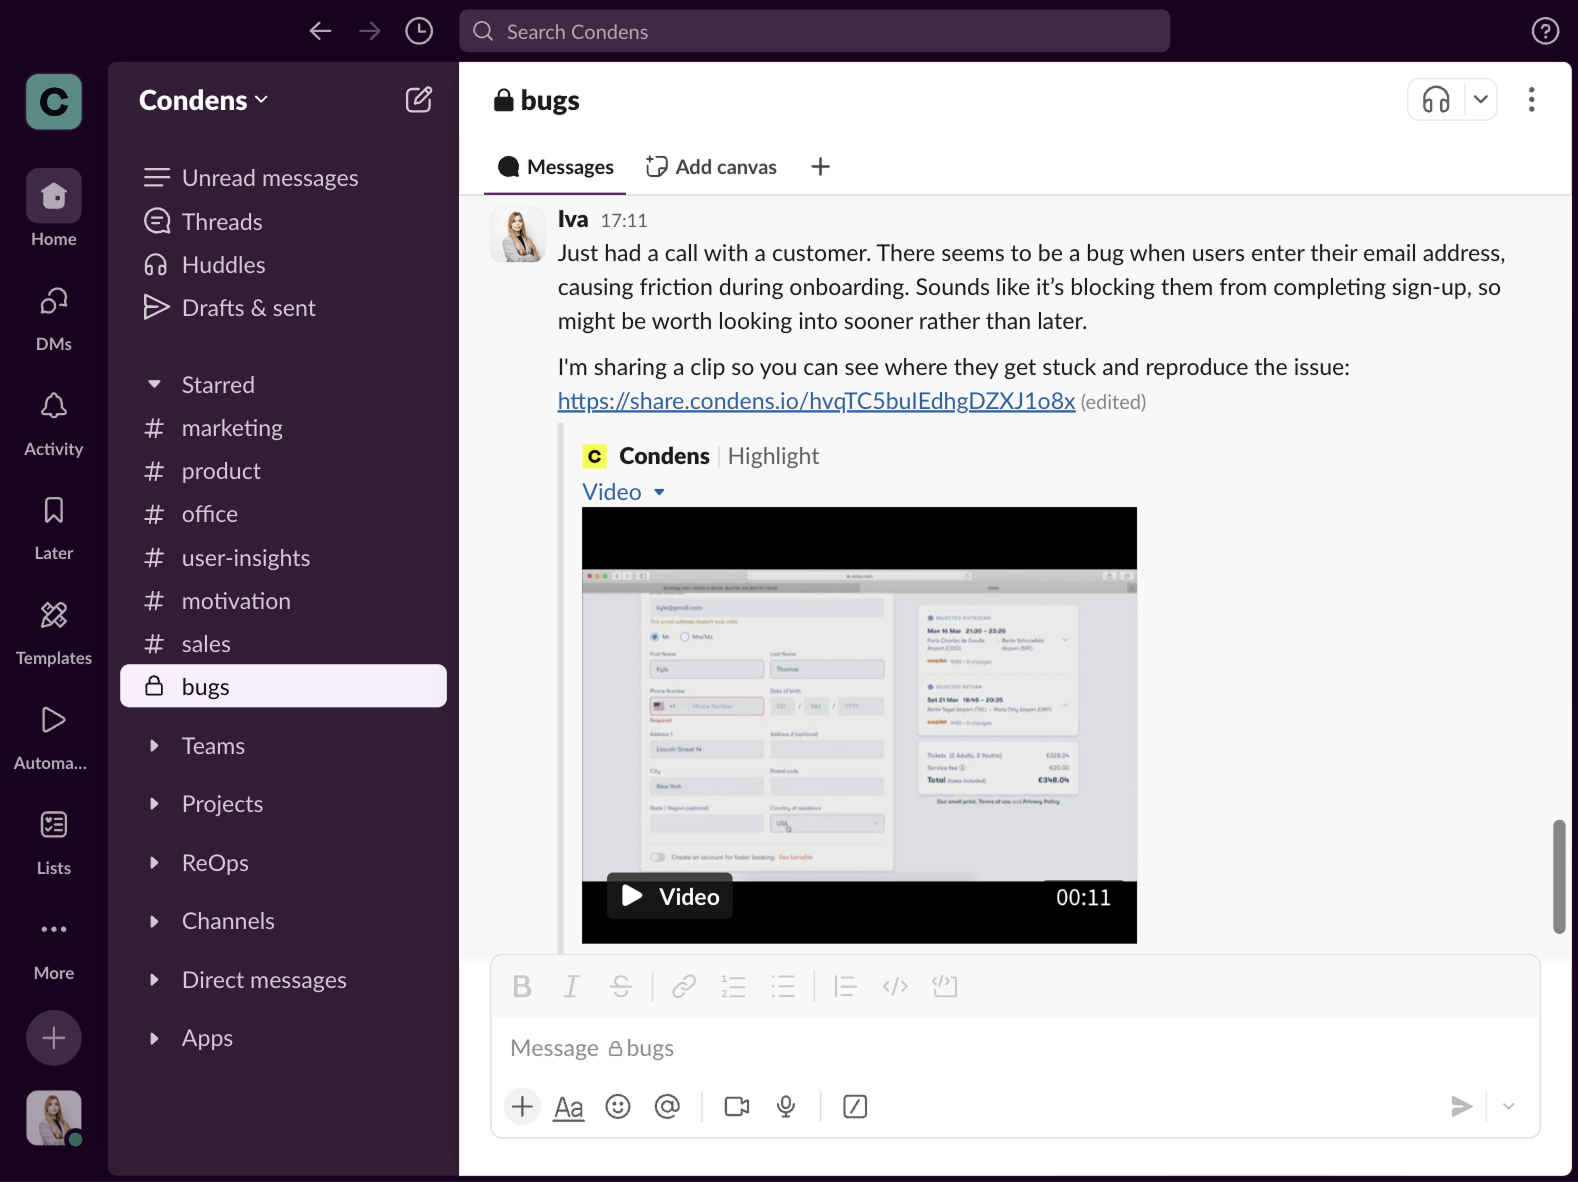1578x1182 pixels.
Task: Open Later bookmark in the left rail
Action: (54, 528)
